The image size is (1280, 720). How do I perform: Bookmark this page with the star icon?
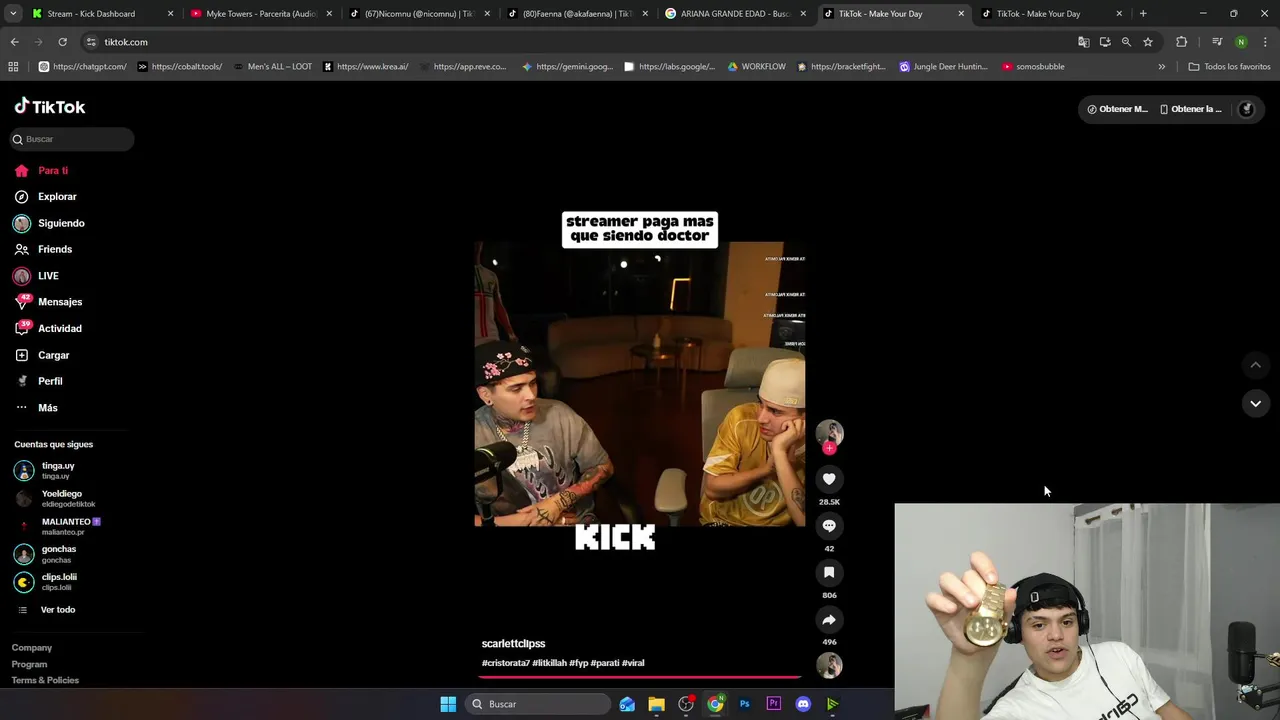(x=1148, y=42)
